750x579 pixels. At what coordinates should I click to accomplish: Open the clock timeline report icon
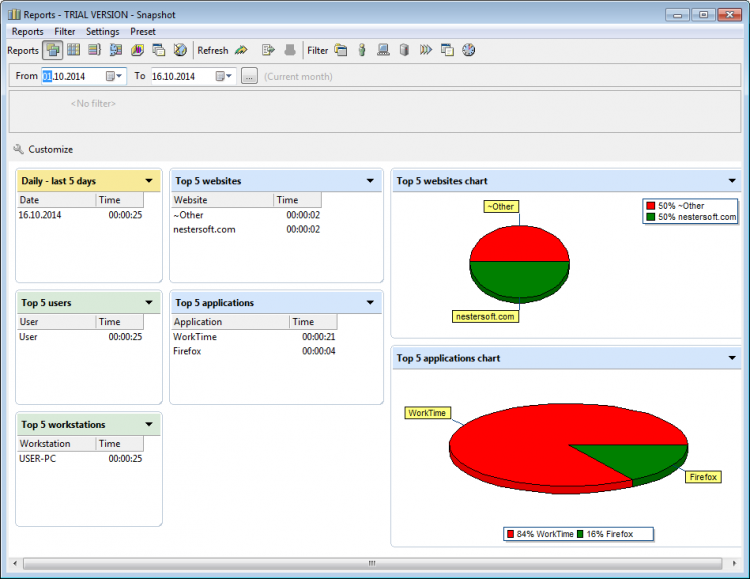[x=116, y=50]
